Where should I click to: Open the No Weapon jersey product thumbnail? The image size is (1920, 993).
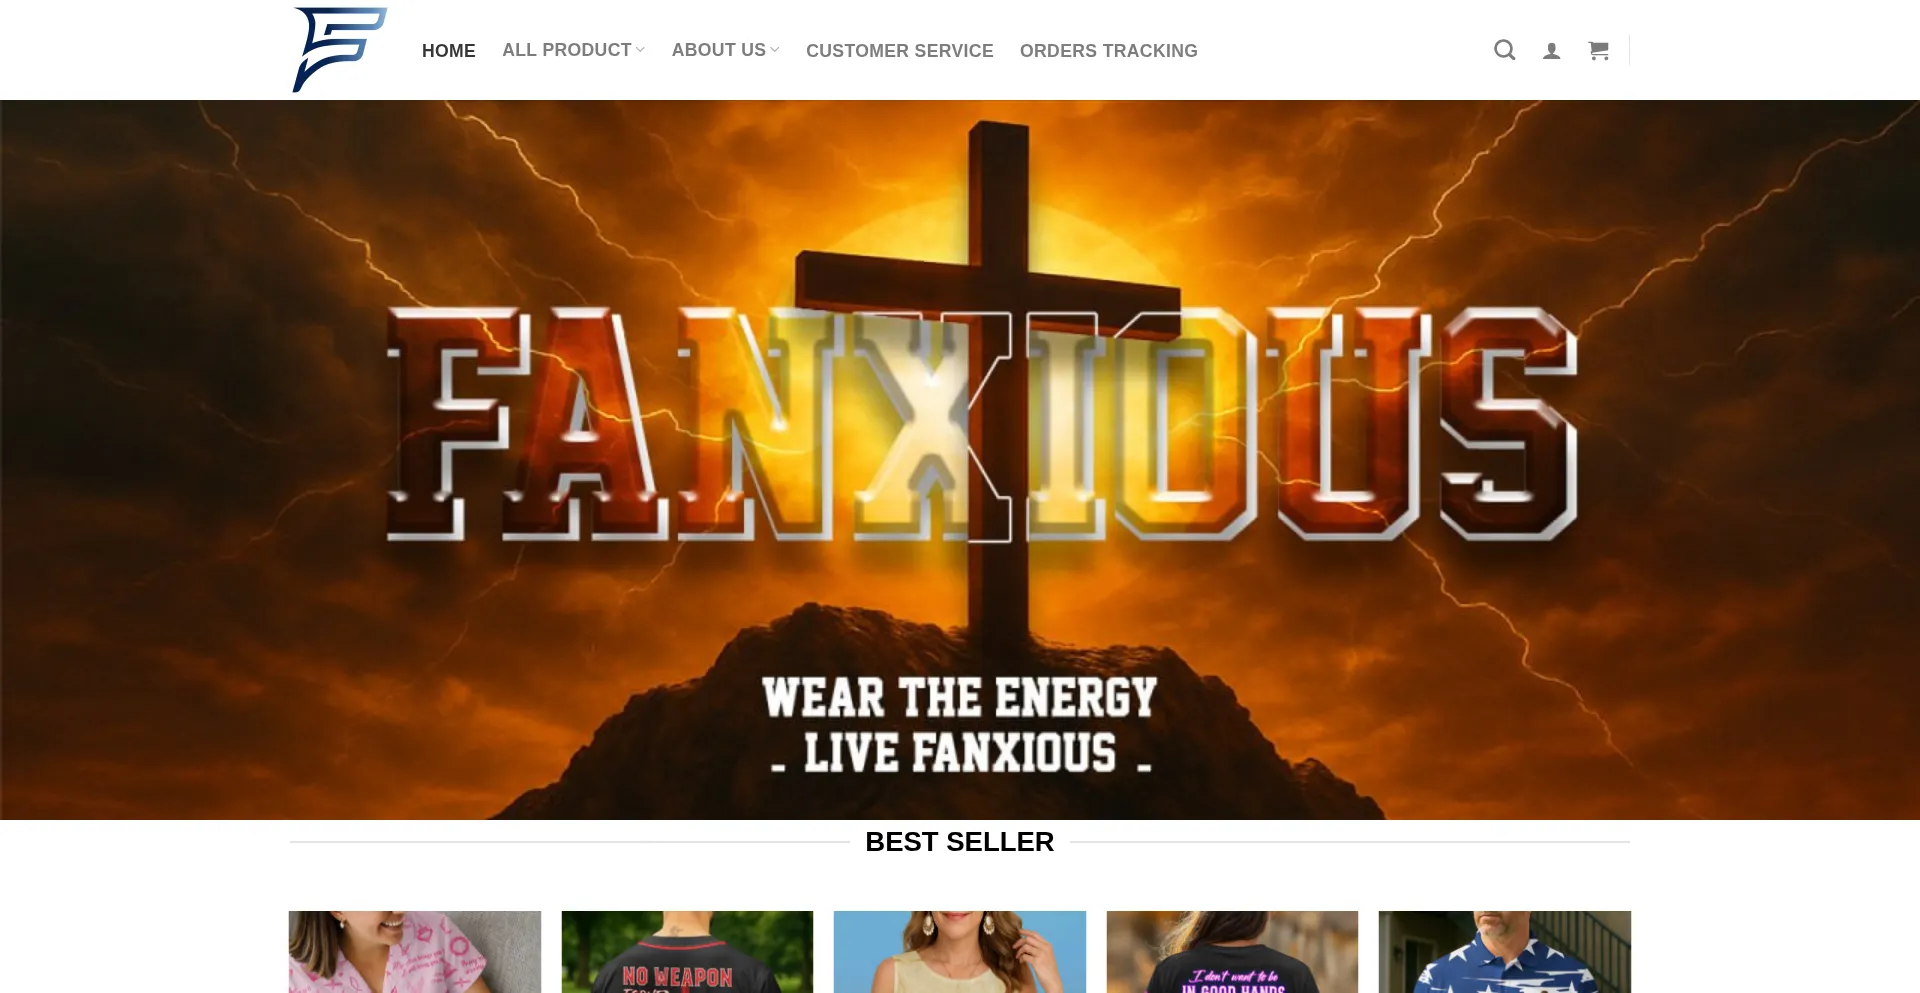tap(687, 952)
